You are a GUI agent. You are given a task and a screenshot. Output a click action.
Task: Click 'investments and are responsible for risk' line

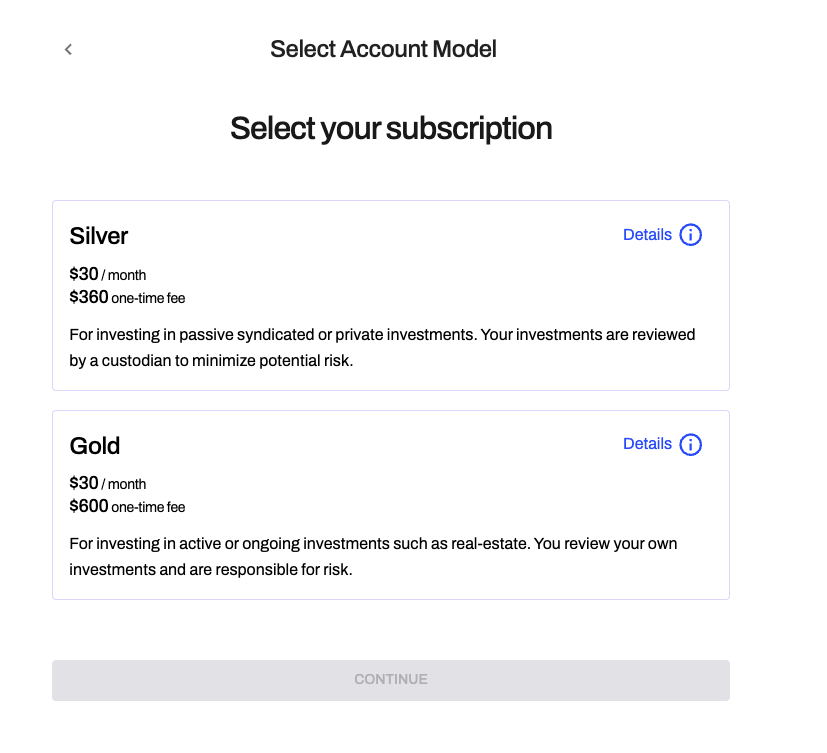click(211, 570)
